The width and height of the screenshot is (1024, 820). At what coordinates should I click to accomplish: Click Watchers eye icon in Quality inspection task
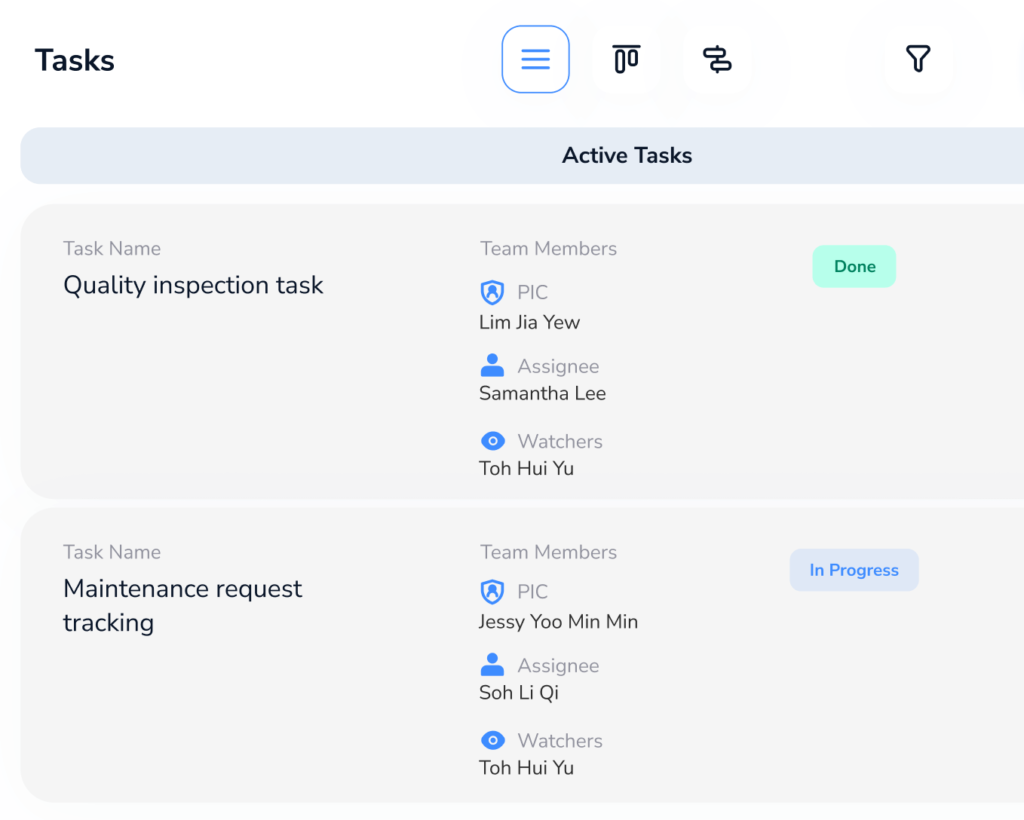coord(492,441)
